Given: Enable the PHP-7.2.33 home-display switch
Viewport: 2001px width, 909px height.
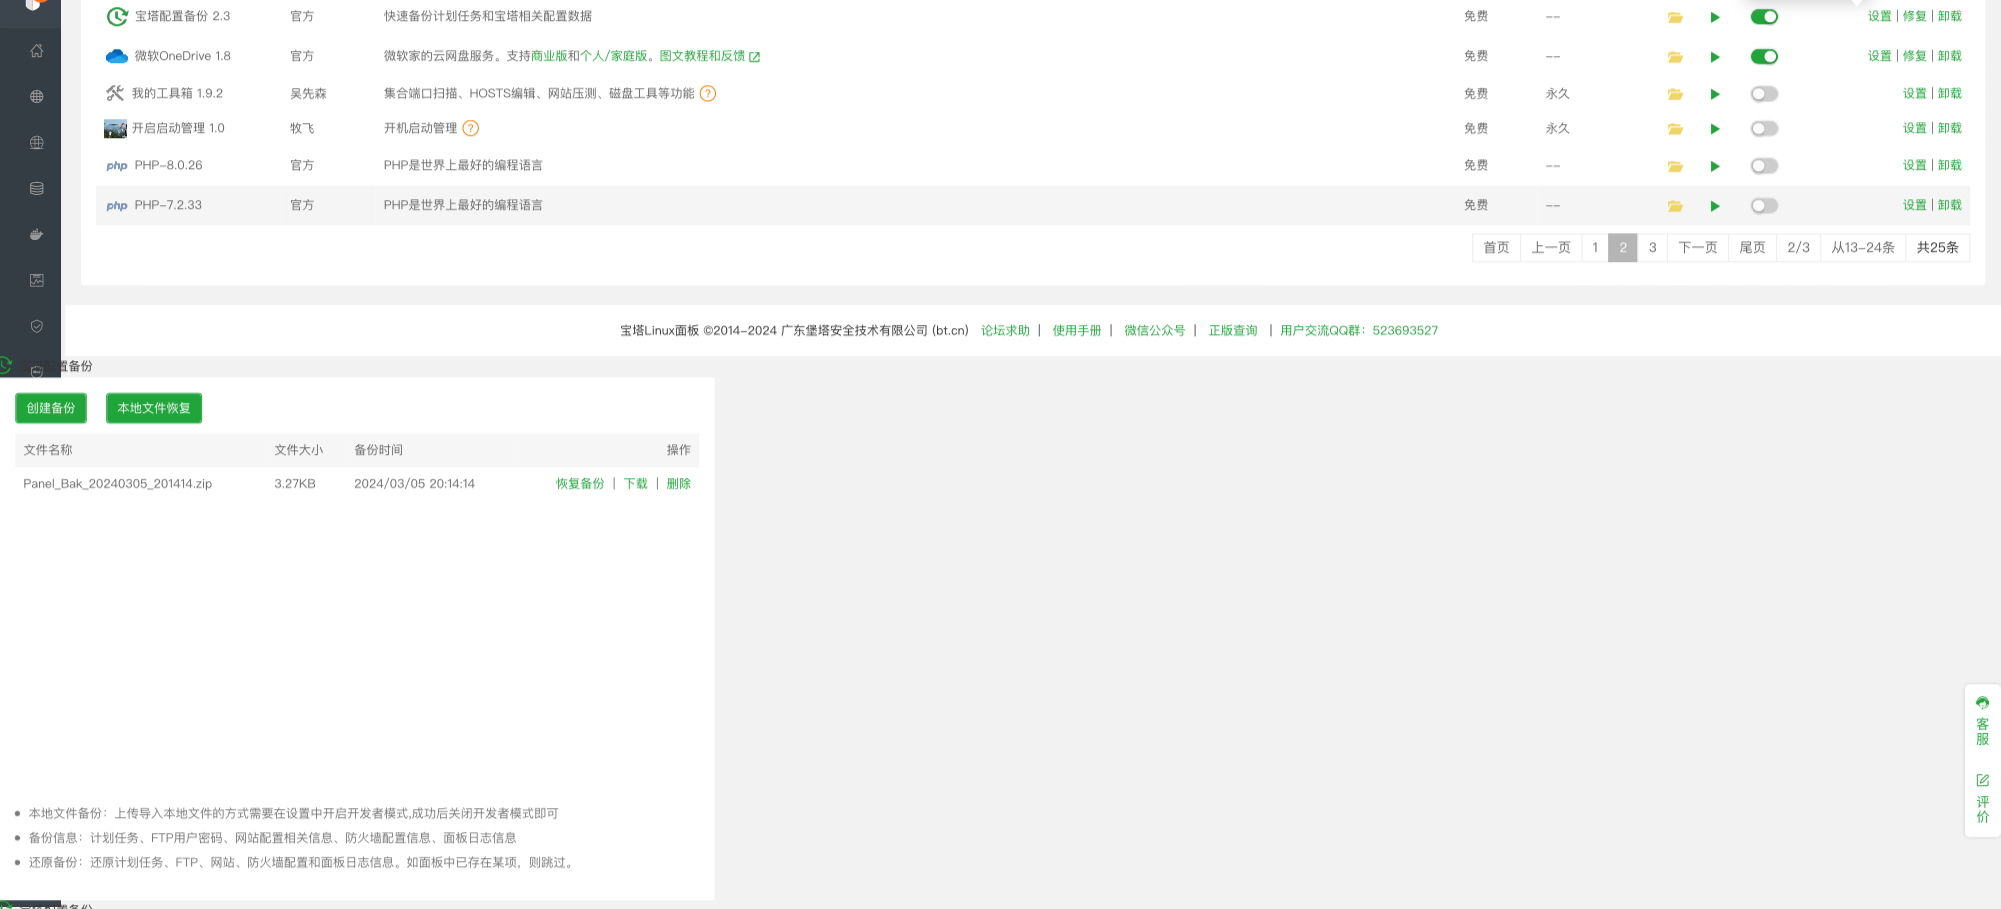Looking at the screenshot, I should click(x=1764, y=206).
